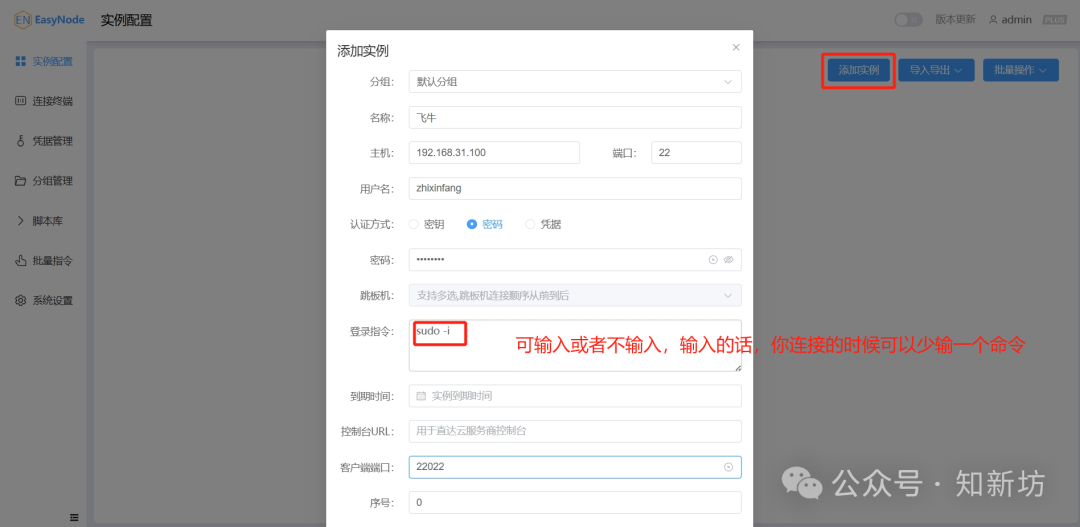
Task: Click the 凭据管理 key icon in sidebar
Action: click(x=21, y=141)
